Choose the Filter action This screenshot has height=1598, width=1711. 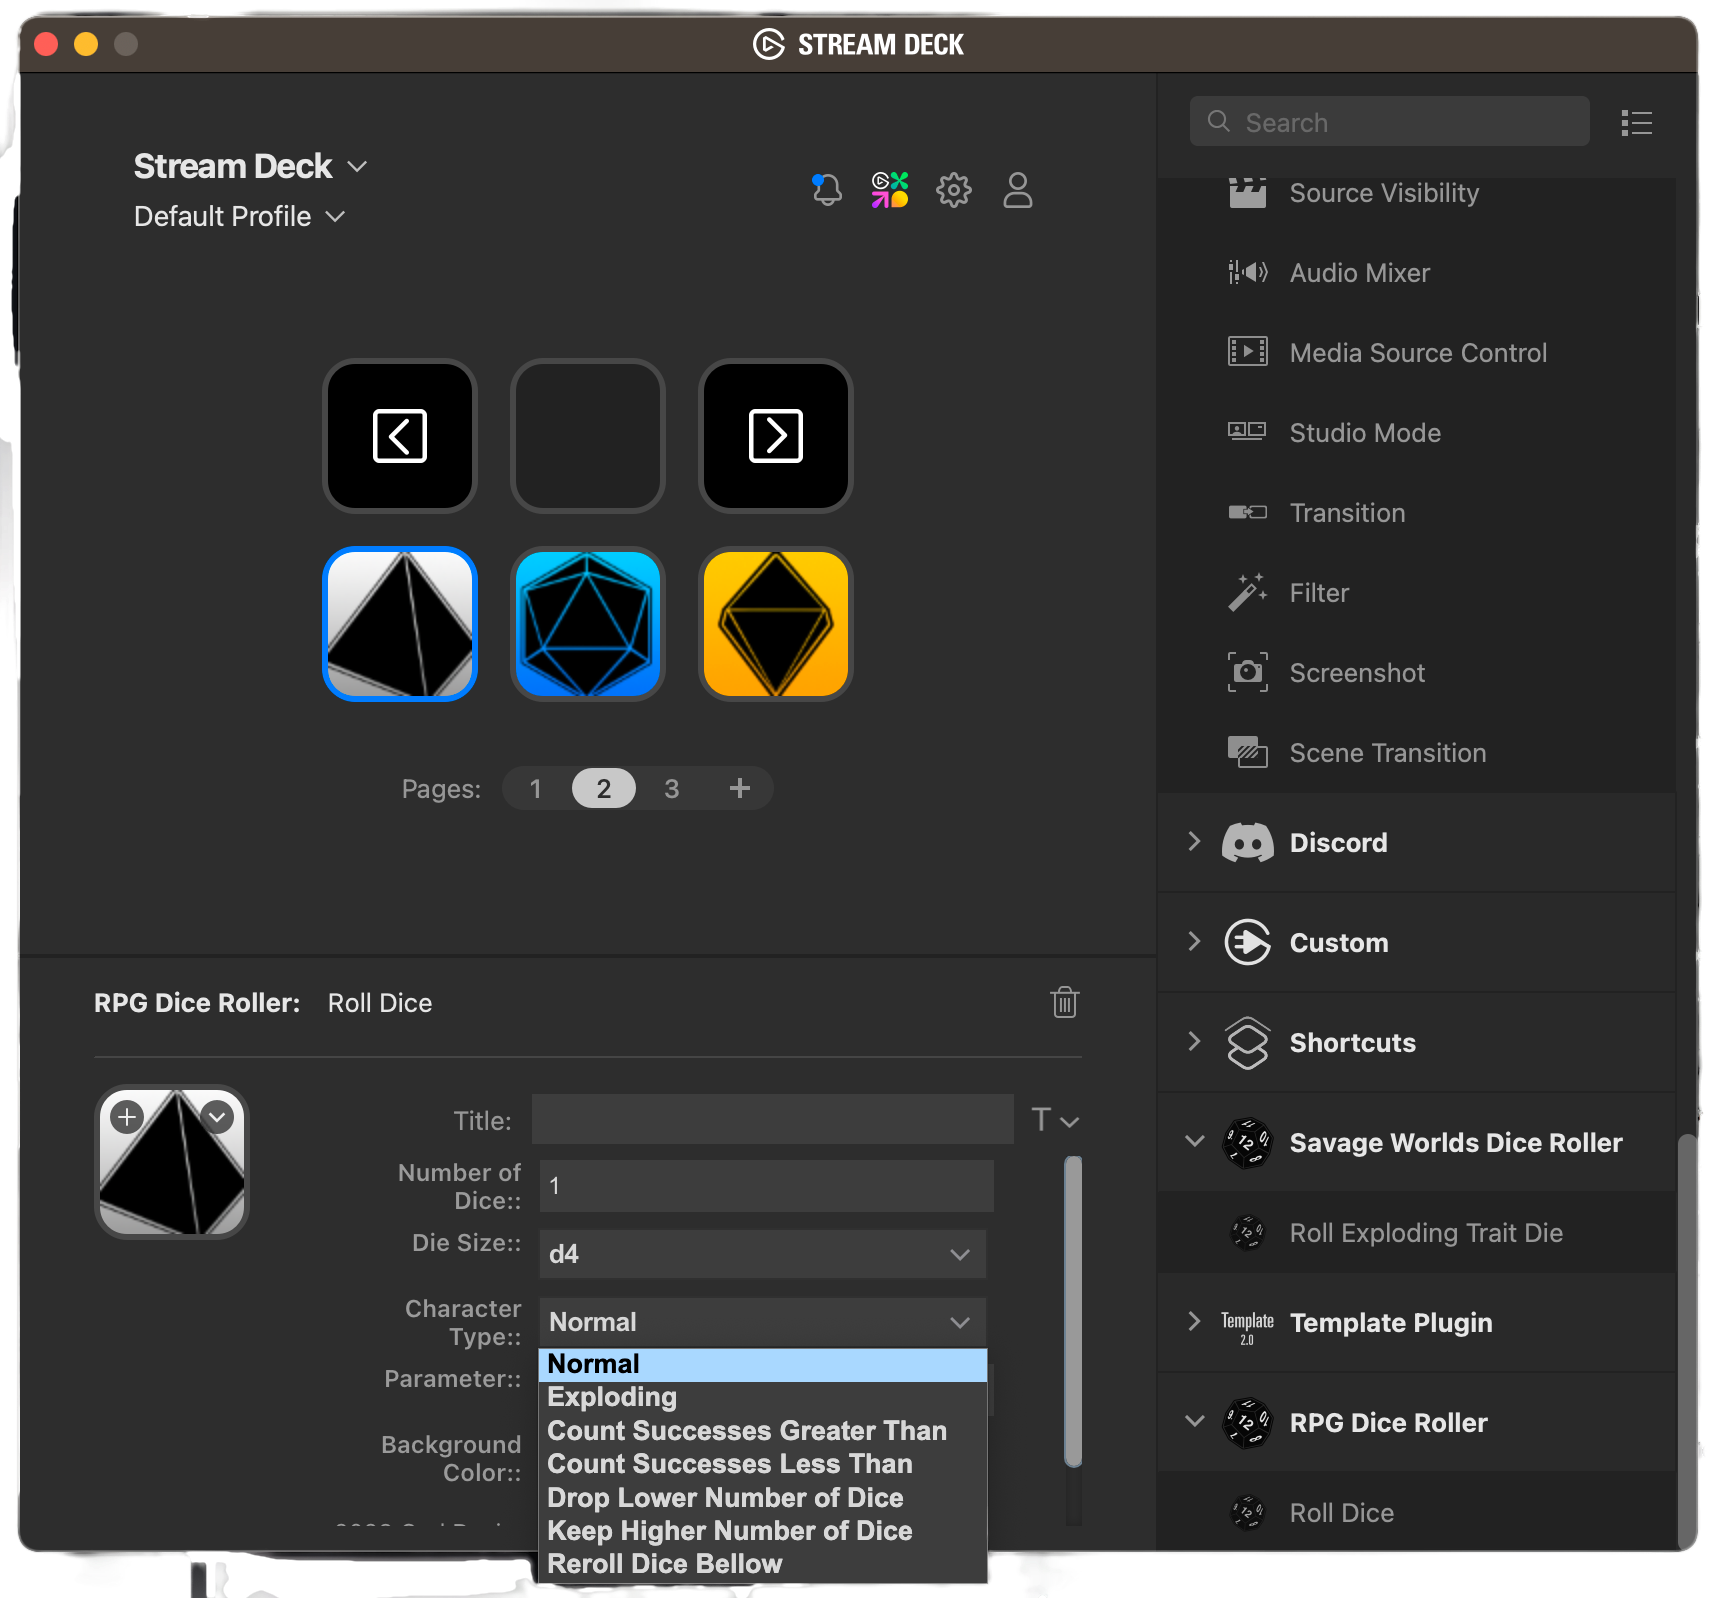click(1416, 593)
